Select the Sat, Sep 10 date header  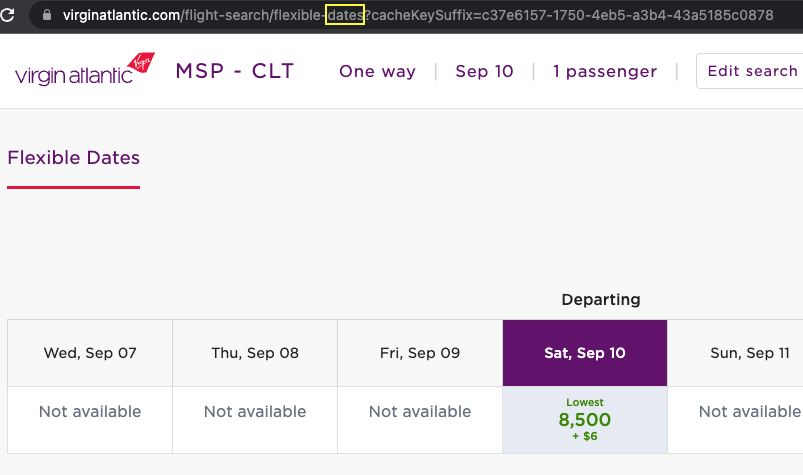pyautogui.click(x=585, y=353)
